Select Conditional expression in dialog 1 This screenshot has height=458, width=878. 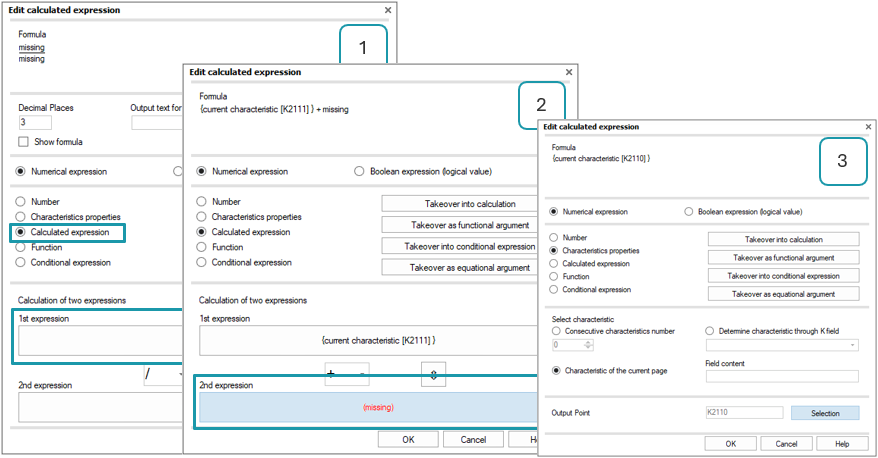click(x=20, y=262)
